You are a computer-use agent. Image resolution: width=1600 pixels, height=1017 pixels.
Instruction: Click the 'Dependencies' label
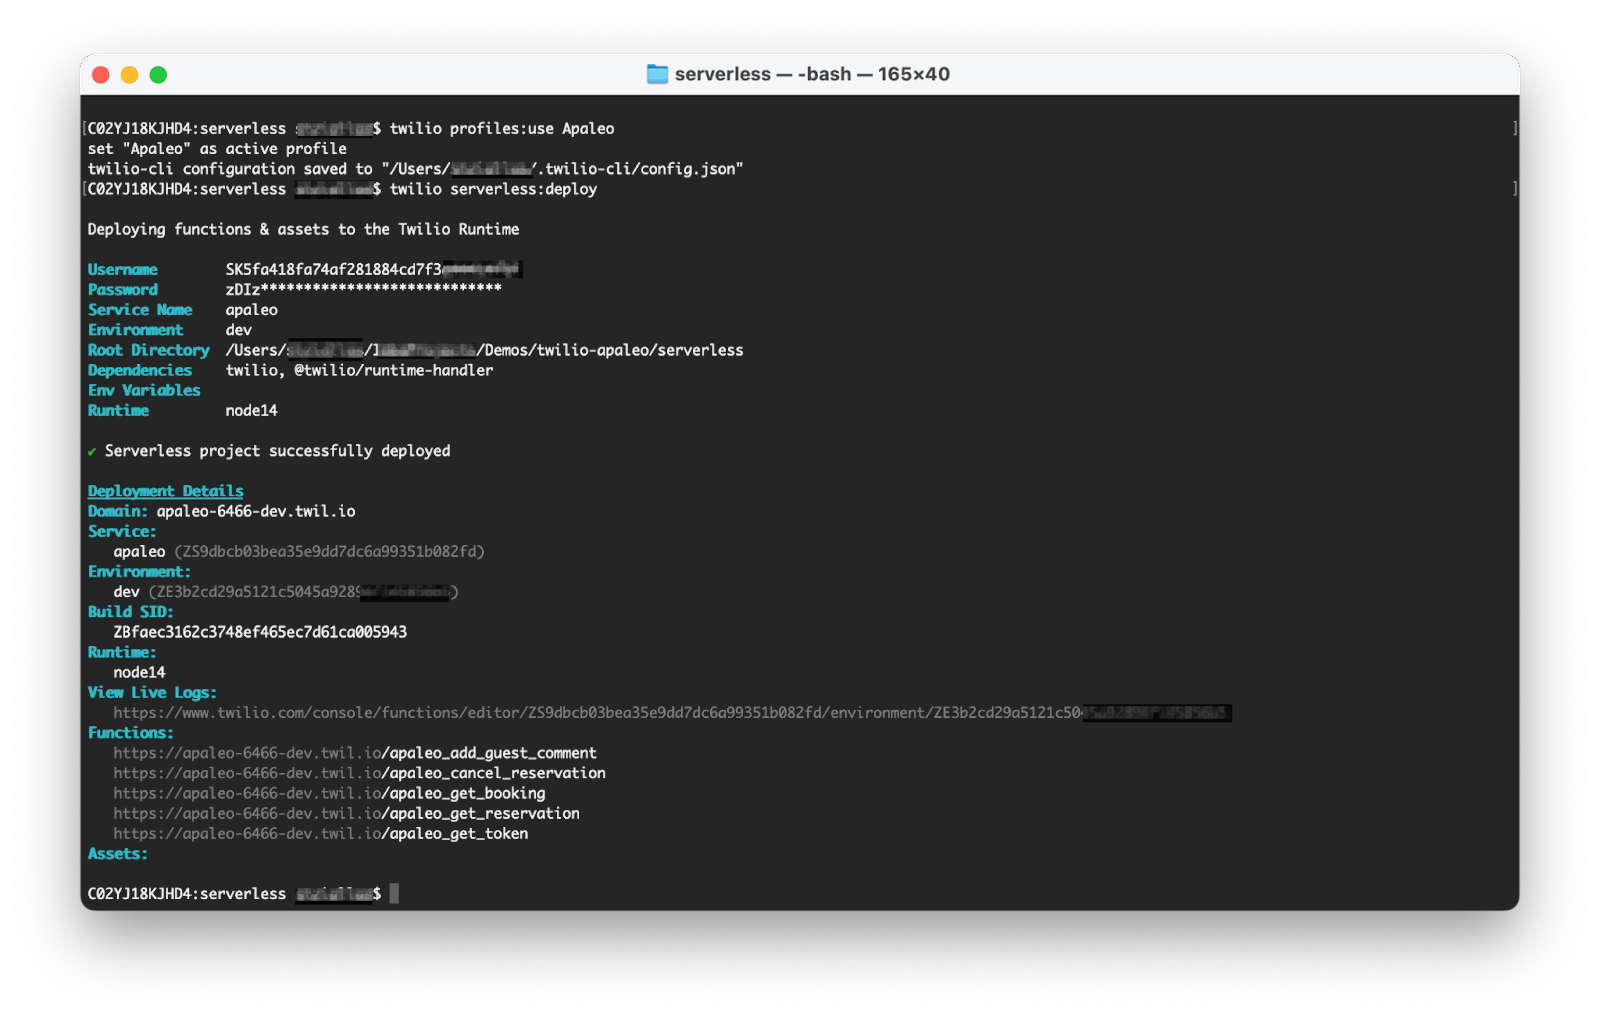140,370
